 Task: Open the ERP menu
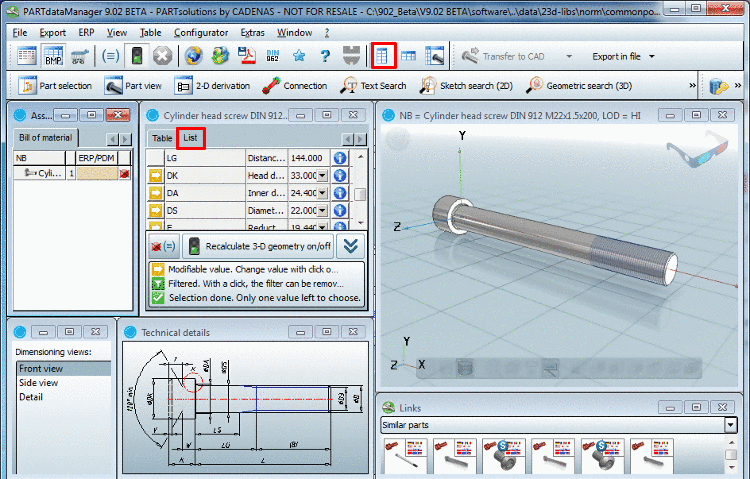click(86, 33)
